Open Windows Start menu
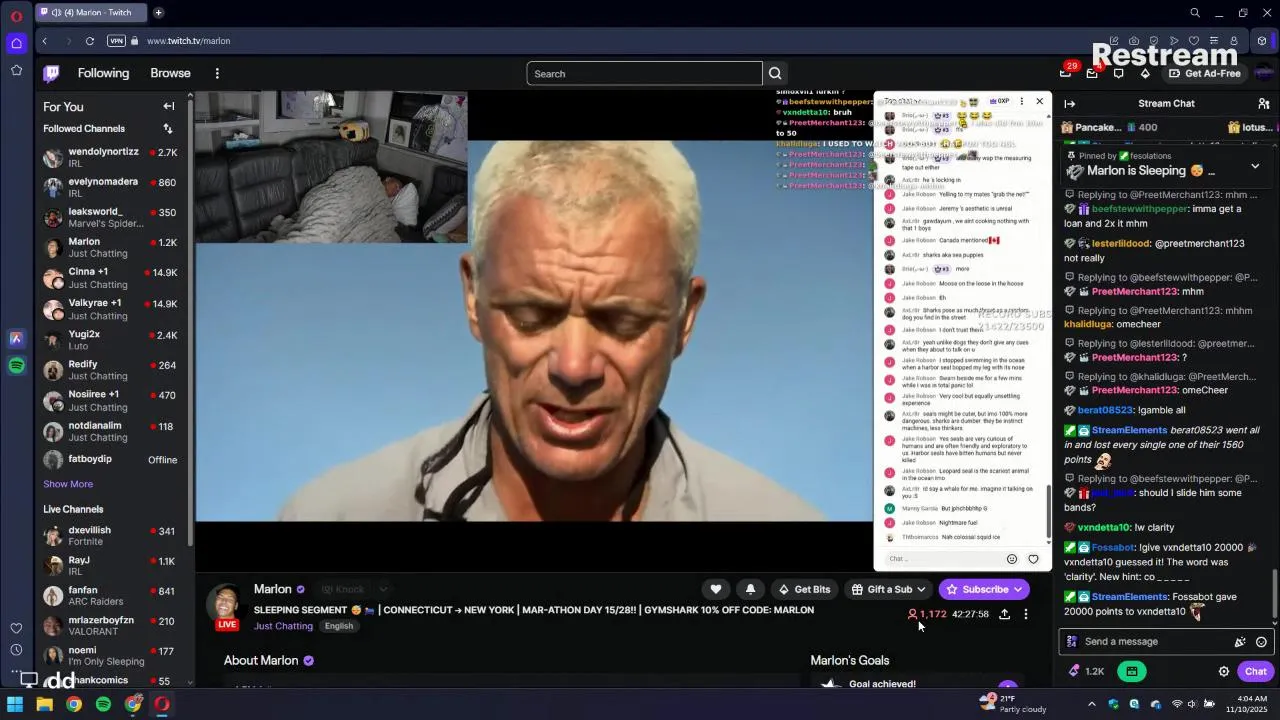The height and width of the screenshot is (720, 1280). pos(15,704)
